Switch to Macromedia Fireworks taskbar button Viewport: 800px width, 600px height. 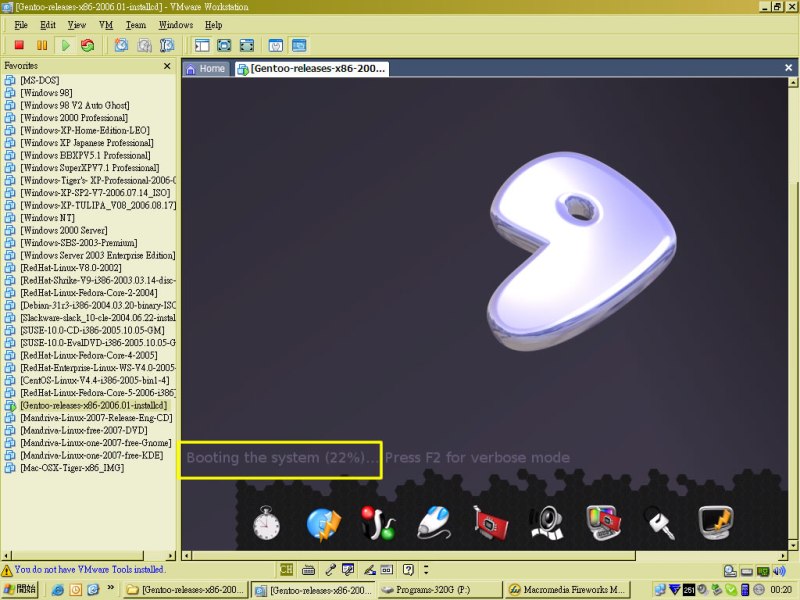click(x=567, y=590)
